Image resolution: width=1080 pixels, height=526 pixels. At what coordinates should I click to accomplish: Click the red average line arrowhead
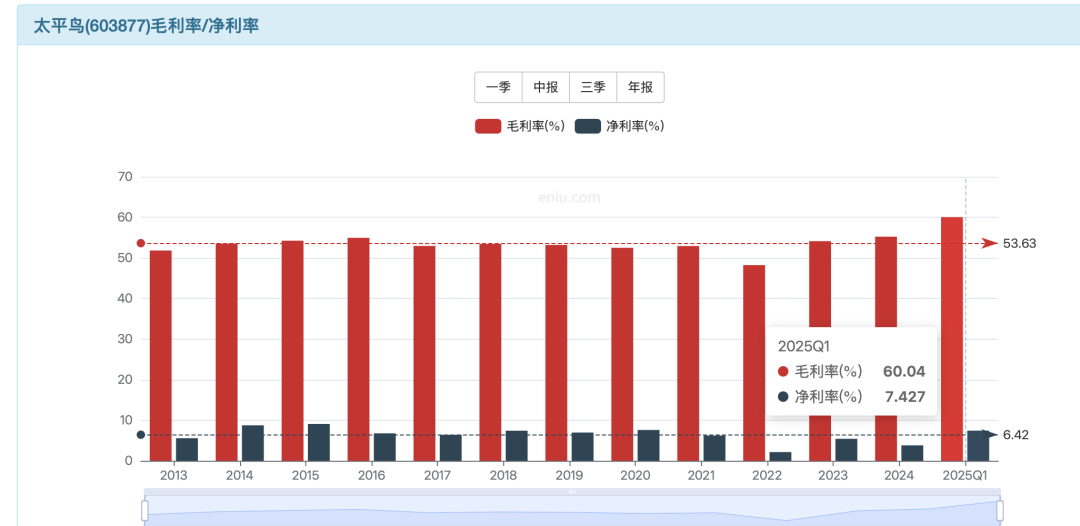pos(990,243)
